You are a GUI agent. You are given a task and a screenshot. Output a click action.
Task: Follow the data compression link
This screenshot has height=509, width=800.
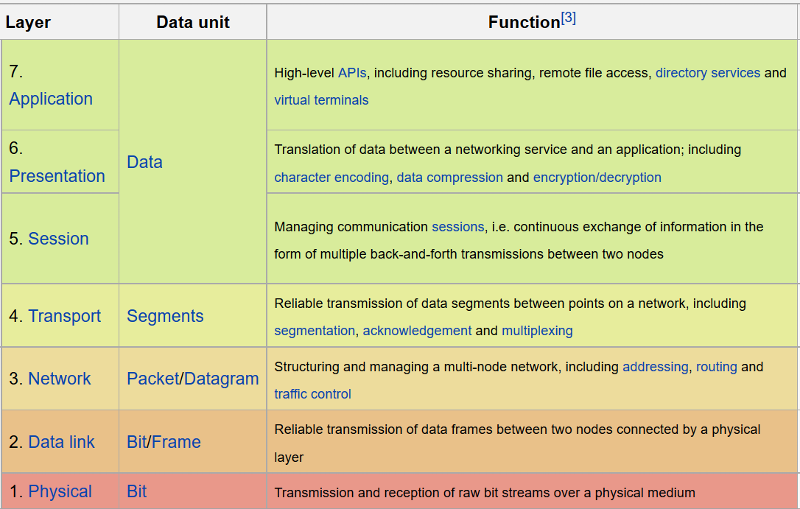(449, 177)
